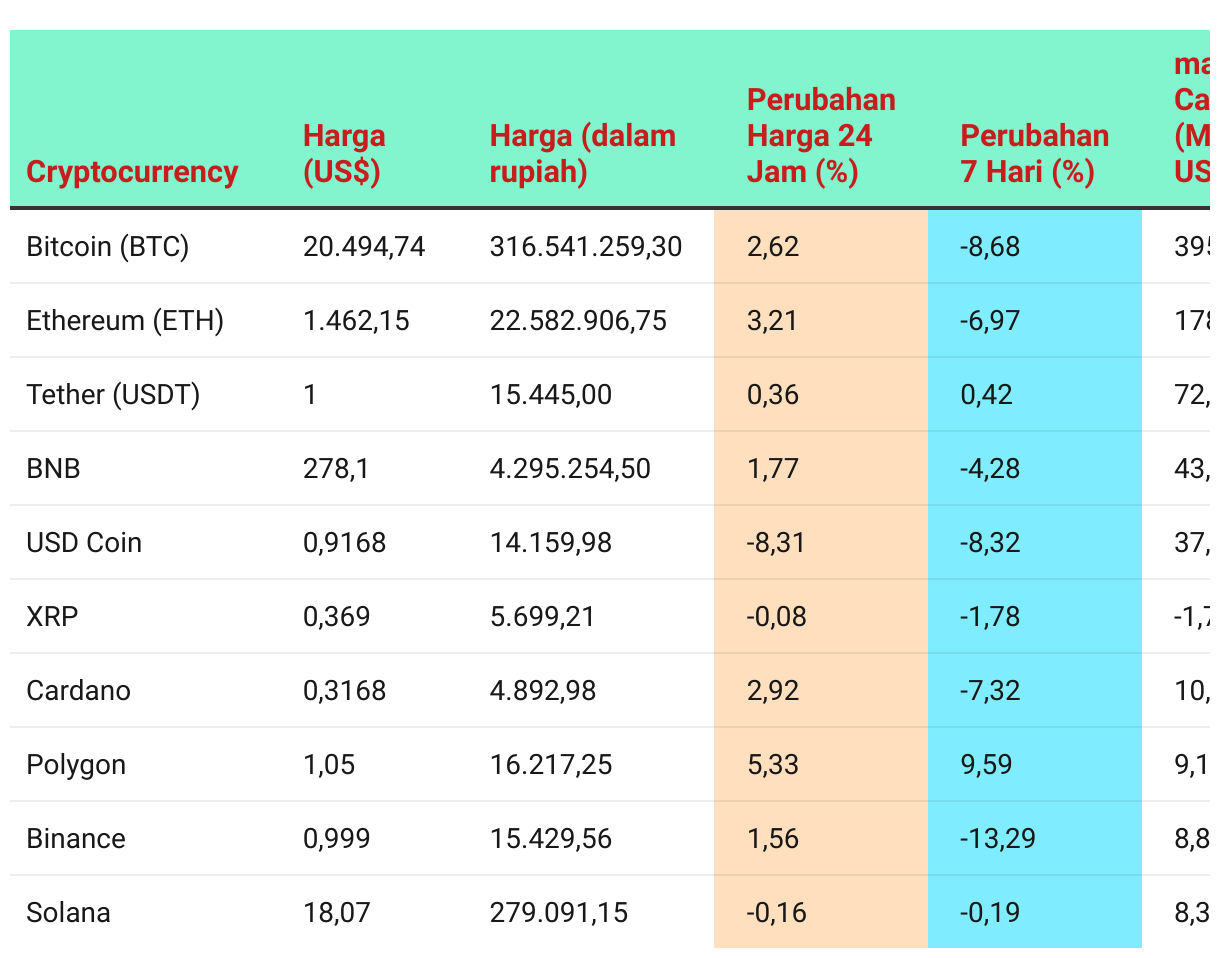Click the Tether (USDT) cell
Image resolution: width=1220 pixels, height=958 pixels.
point(113,395)
